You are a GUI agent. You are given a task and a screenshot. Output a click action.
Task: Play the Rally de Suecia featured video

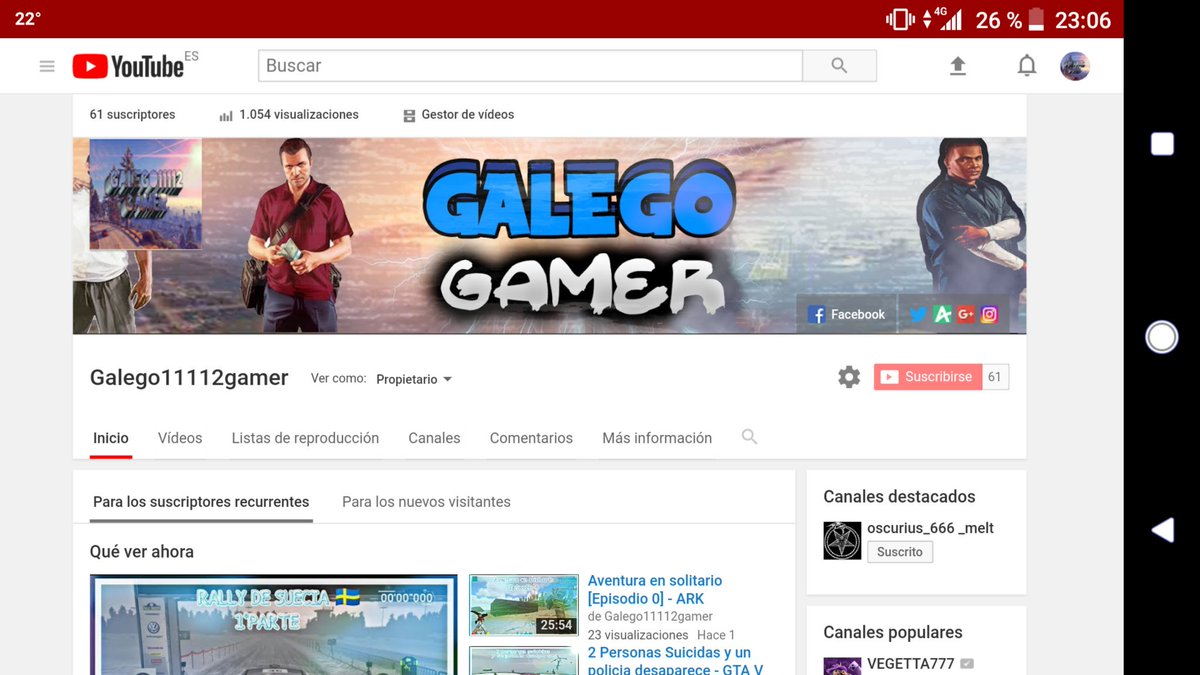(x=273, y=625)
